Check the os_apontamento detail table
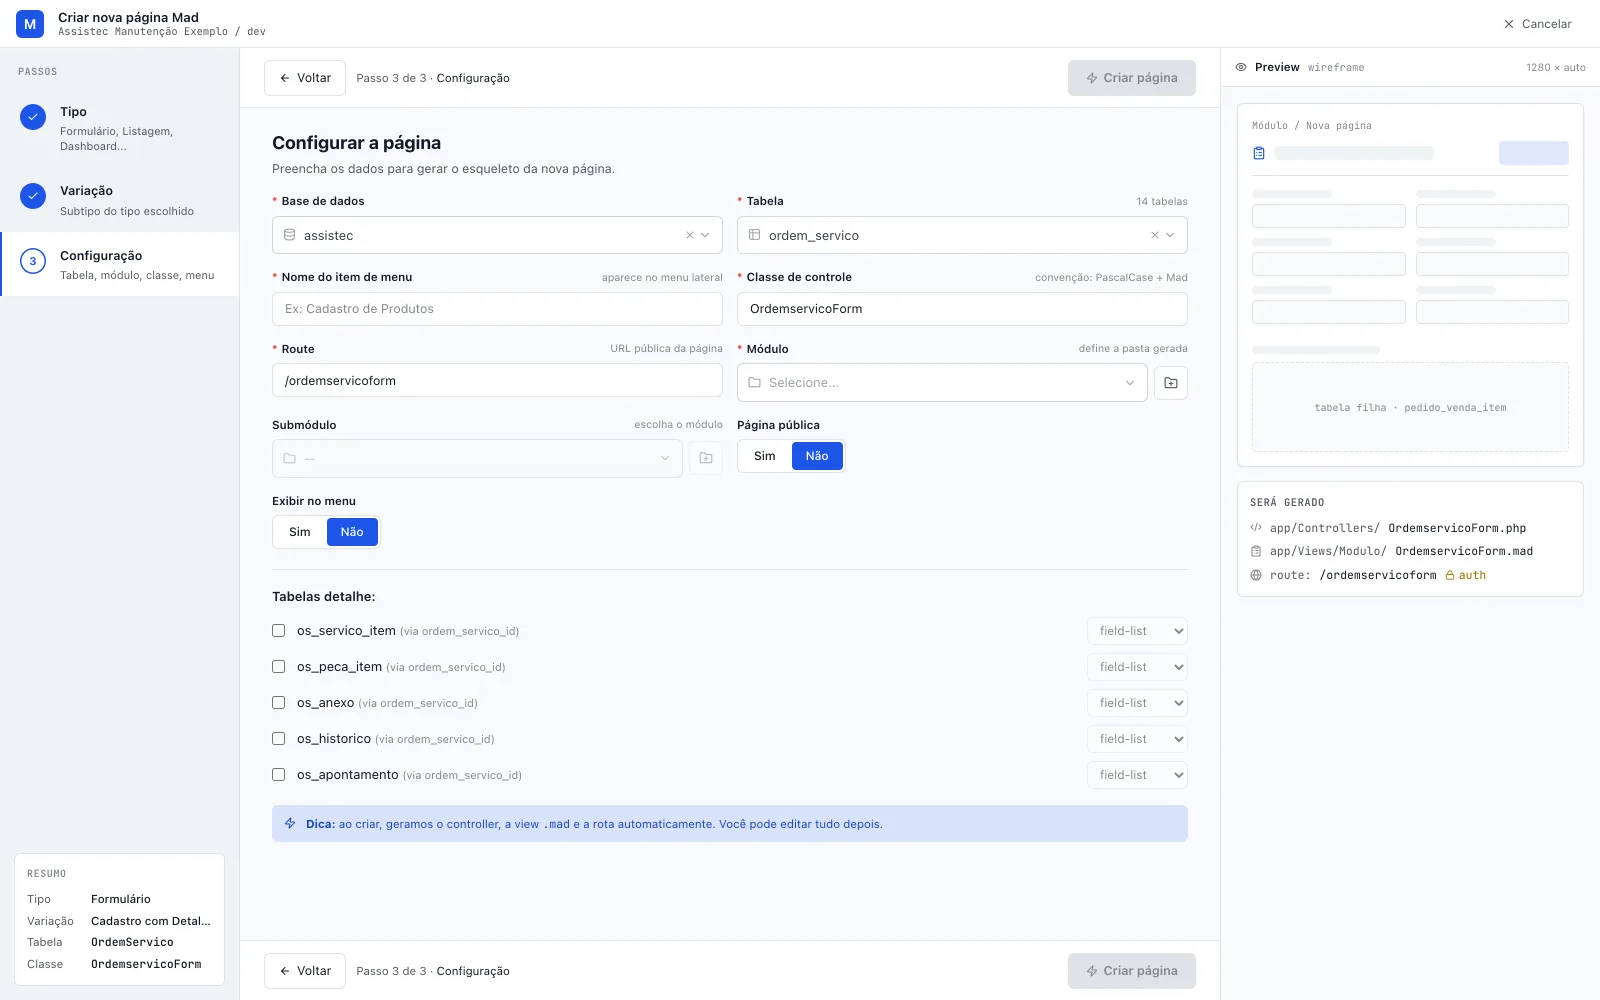The image size is (1600, 1000). click(x=279, y=775)
